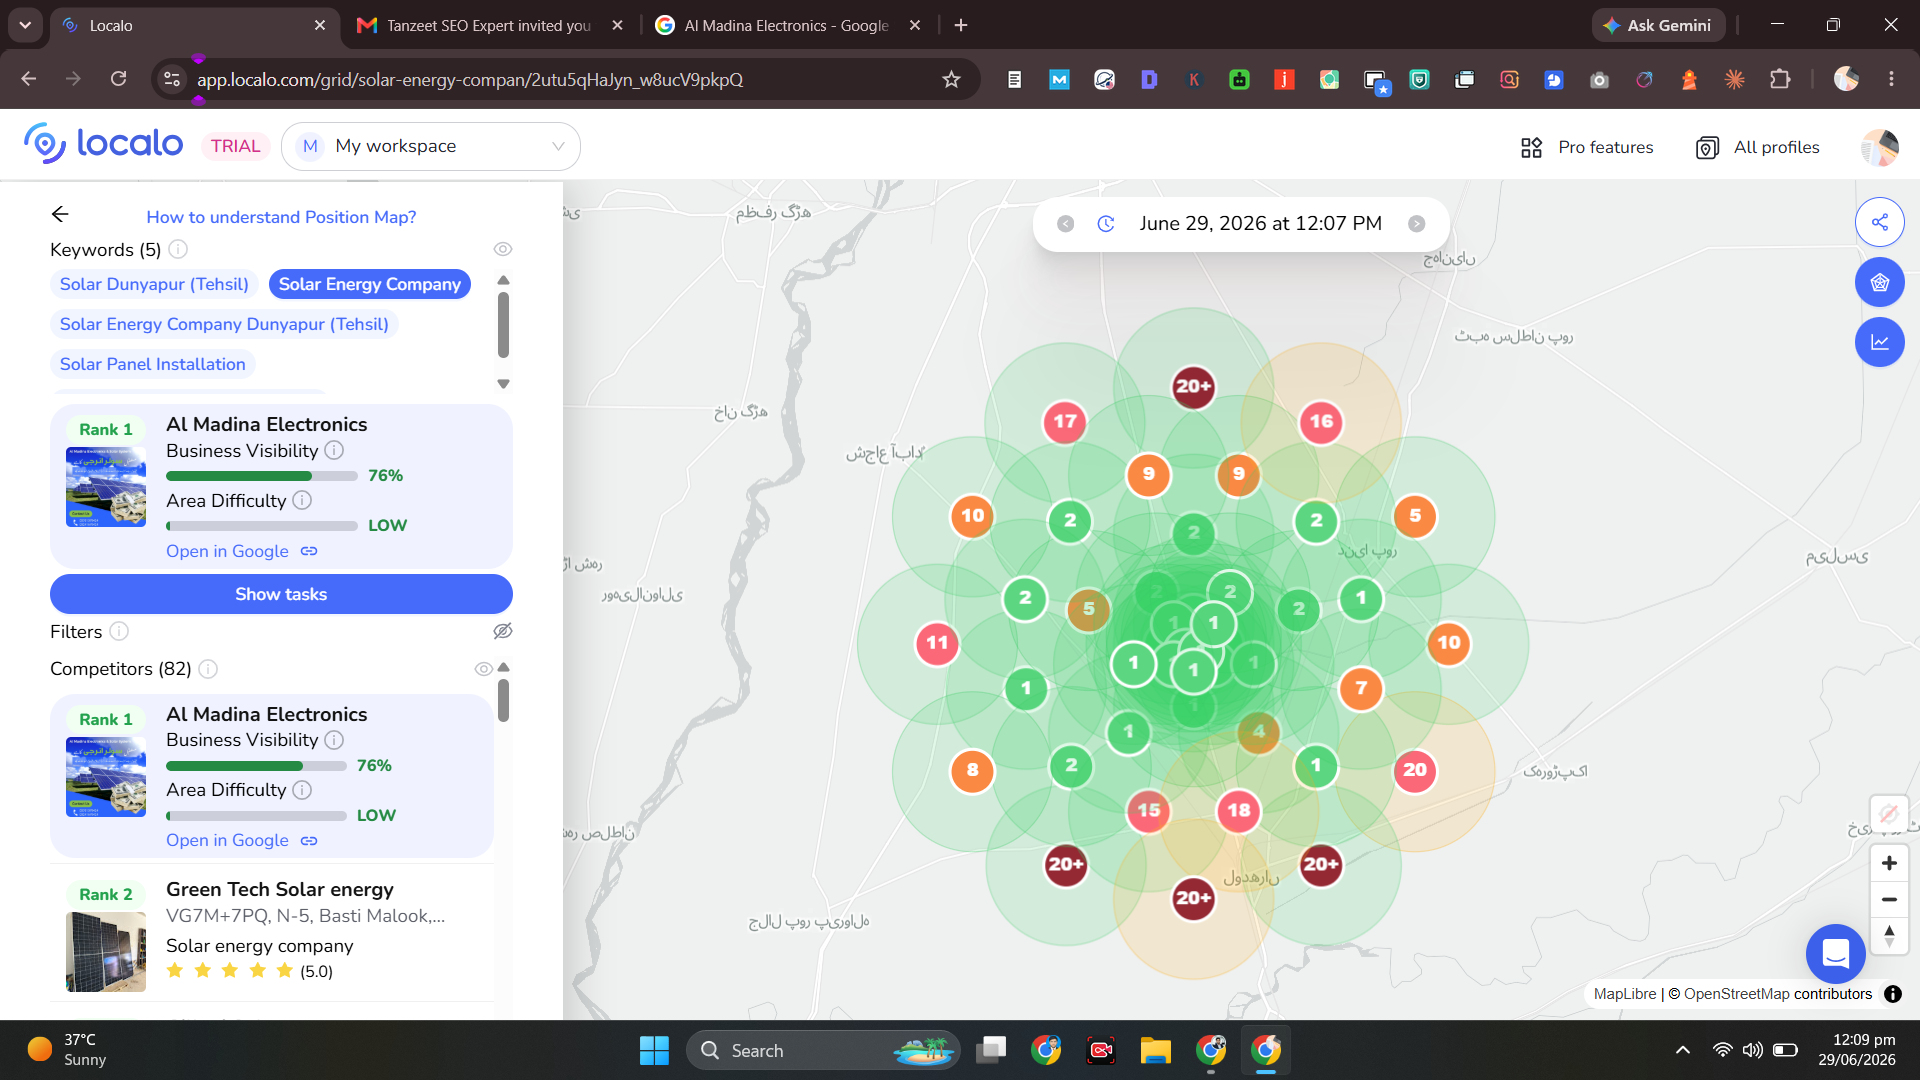This screenshot has height=1080, width=1920.
Task: Click the blue pentagon radar icon
Action: (x=1879, y=282)
